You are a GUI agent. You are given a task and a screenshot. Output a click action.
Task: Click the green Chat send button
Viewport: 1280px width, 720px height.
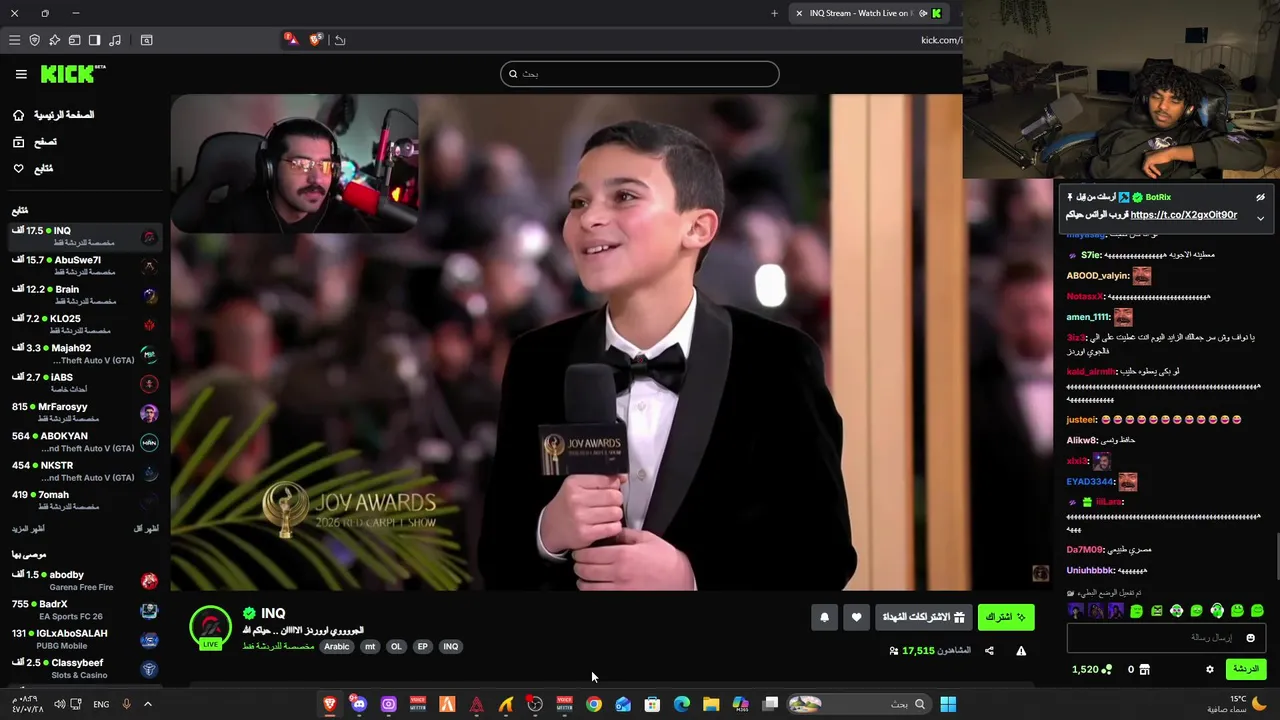1246,669
